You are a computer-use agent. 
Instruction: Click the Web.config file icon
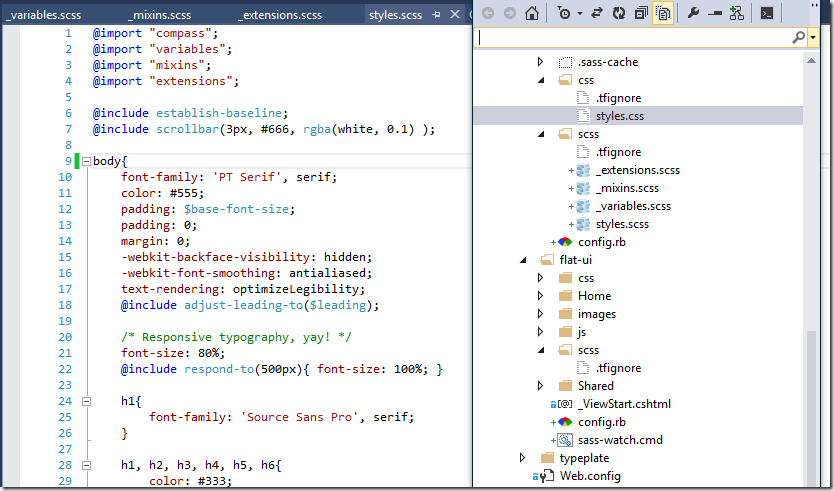click(x=547, y=476)
